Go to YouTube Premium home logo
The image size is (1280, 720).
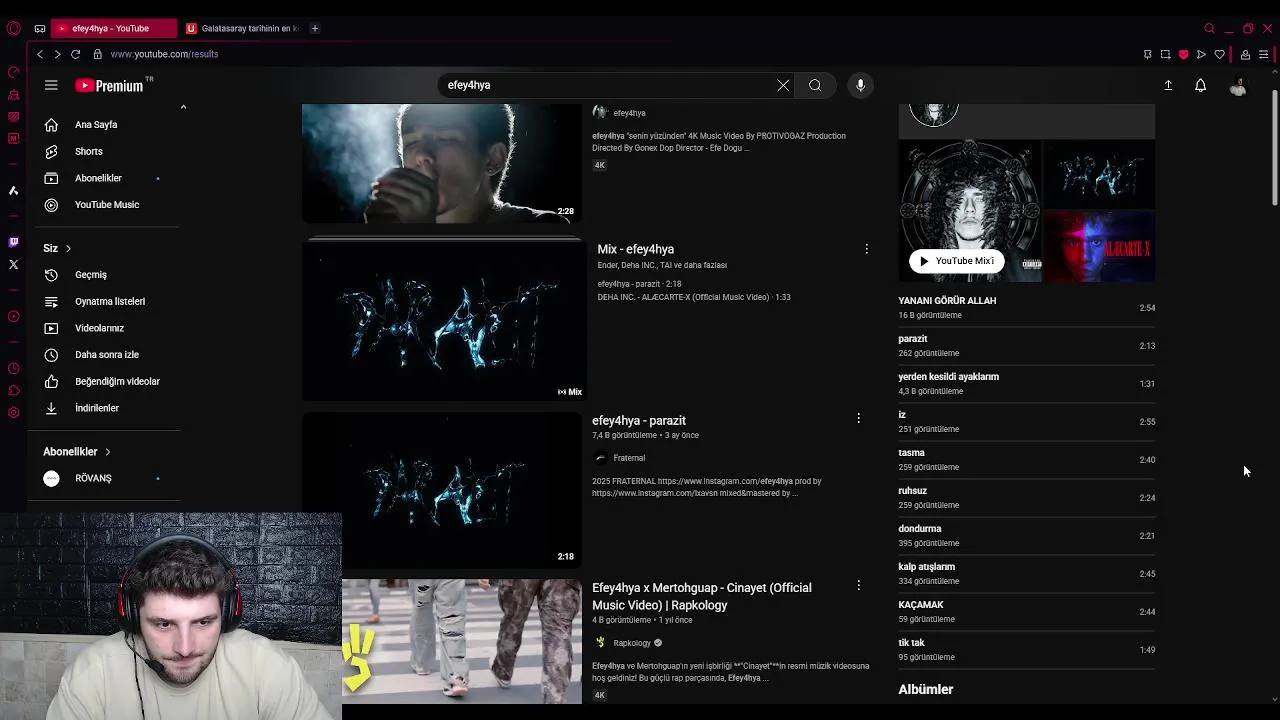(109, 86)
